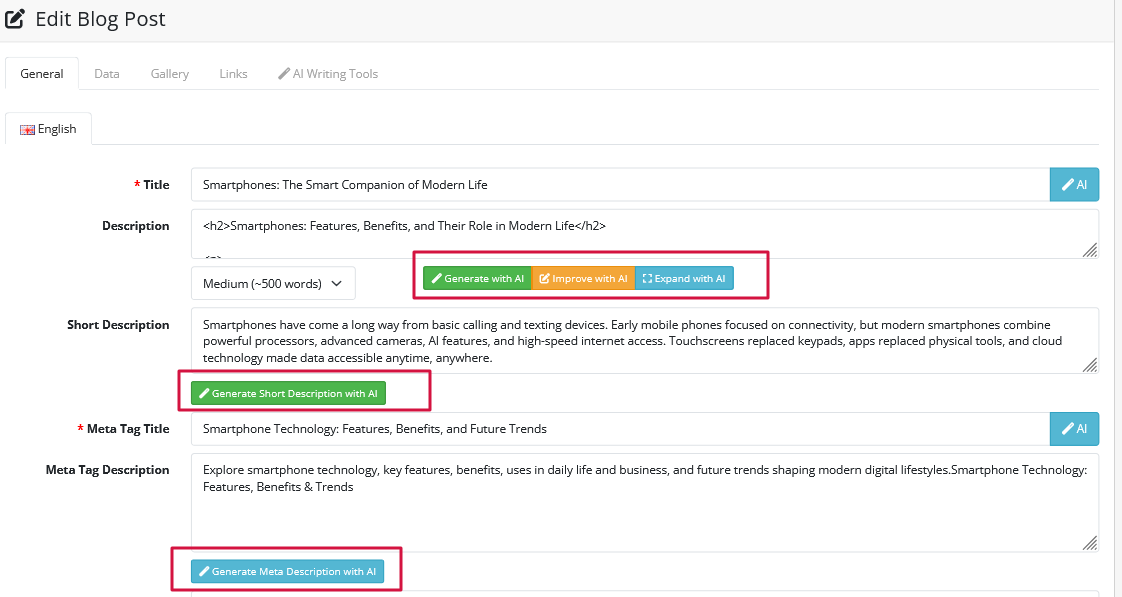Click Generate with AI button
Viewport: 1122px width, 597px height.
pyautogui.click(x=477, y=278)
